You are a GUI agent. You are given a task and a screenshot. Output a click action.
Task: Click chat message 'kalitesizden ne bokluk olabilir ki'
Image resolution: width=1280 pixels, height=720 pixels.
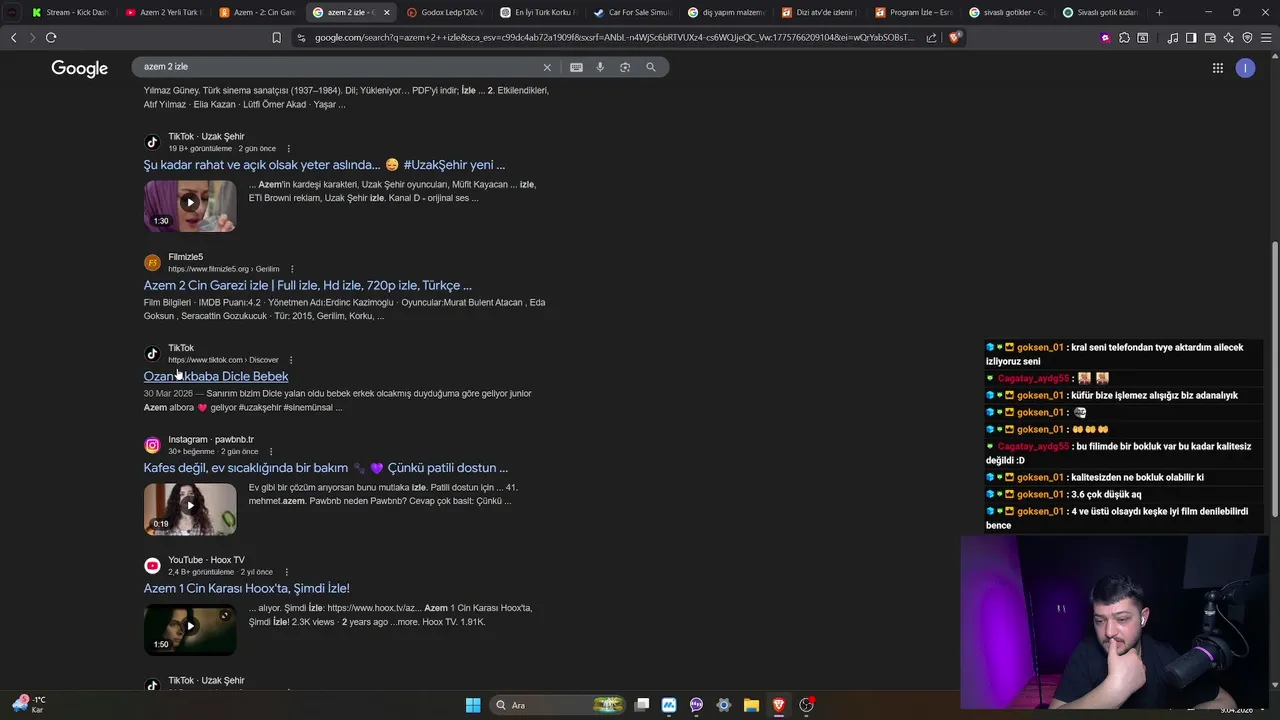point(1137,477)
